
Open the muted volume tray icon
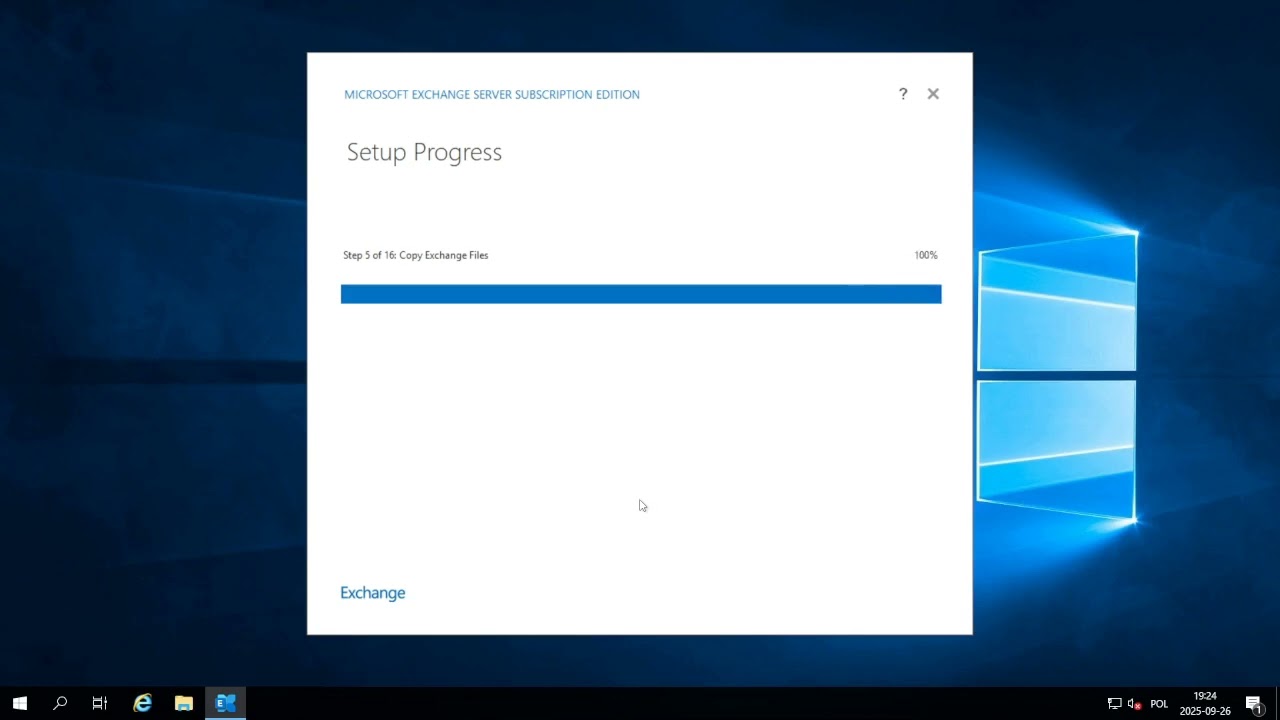(1135, 704)
